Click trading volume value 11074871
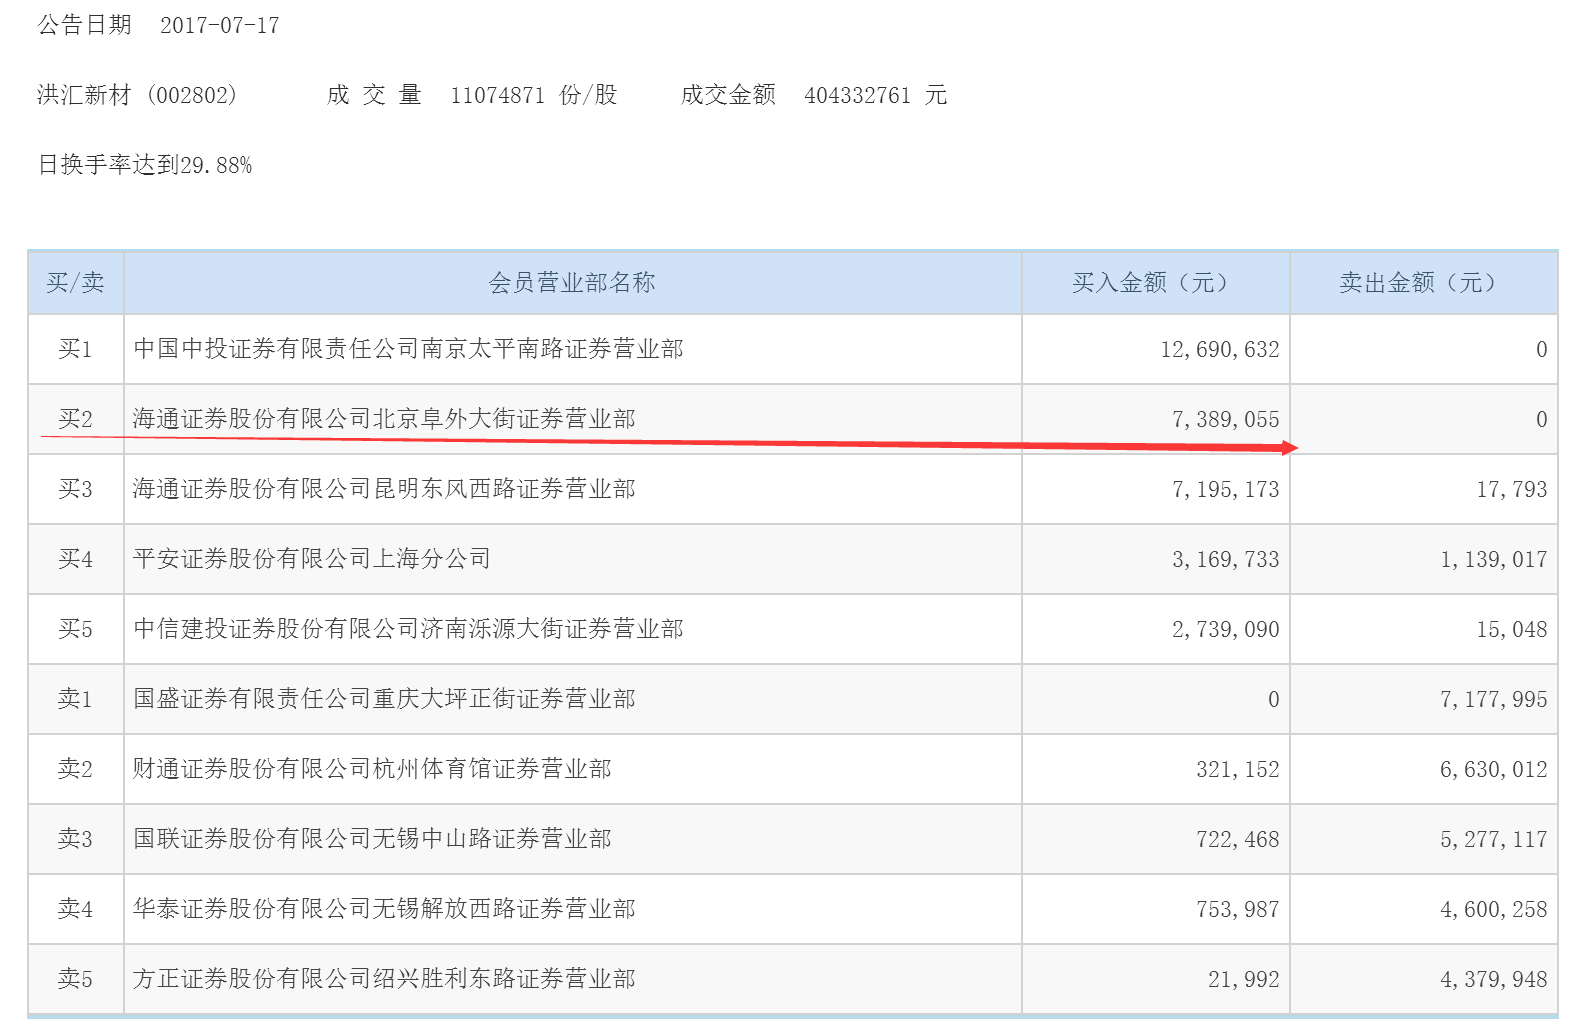1582x1026 pixels. pos(498,95)
